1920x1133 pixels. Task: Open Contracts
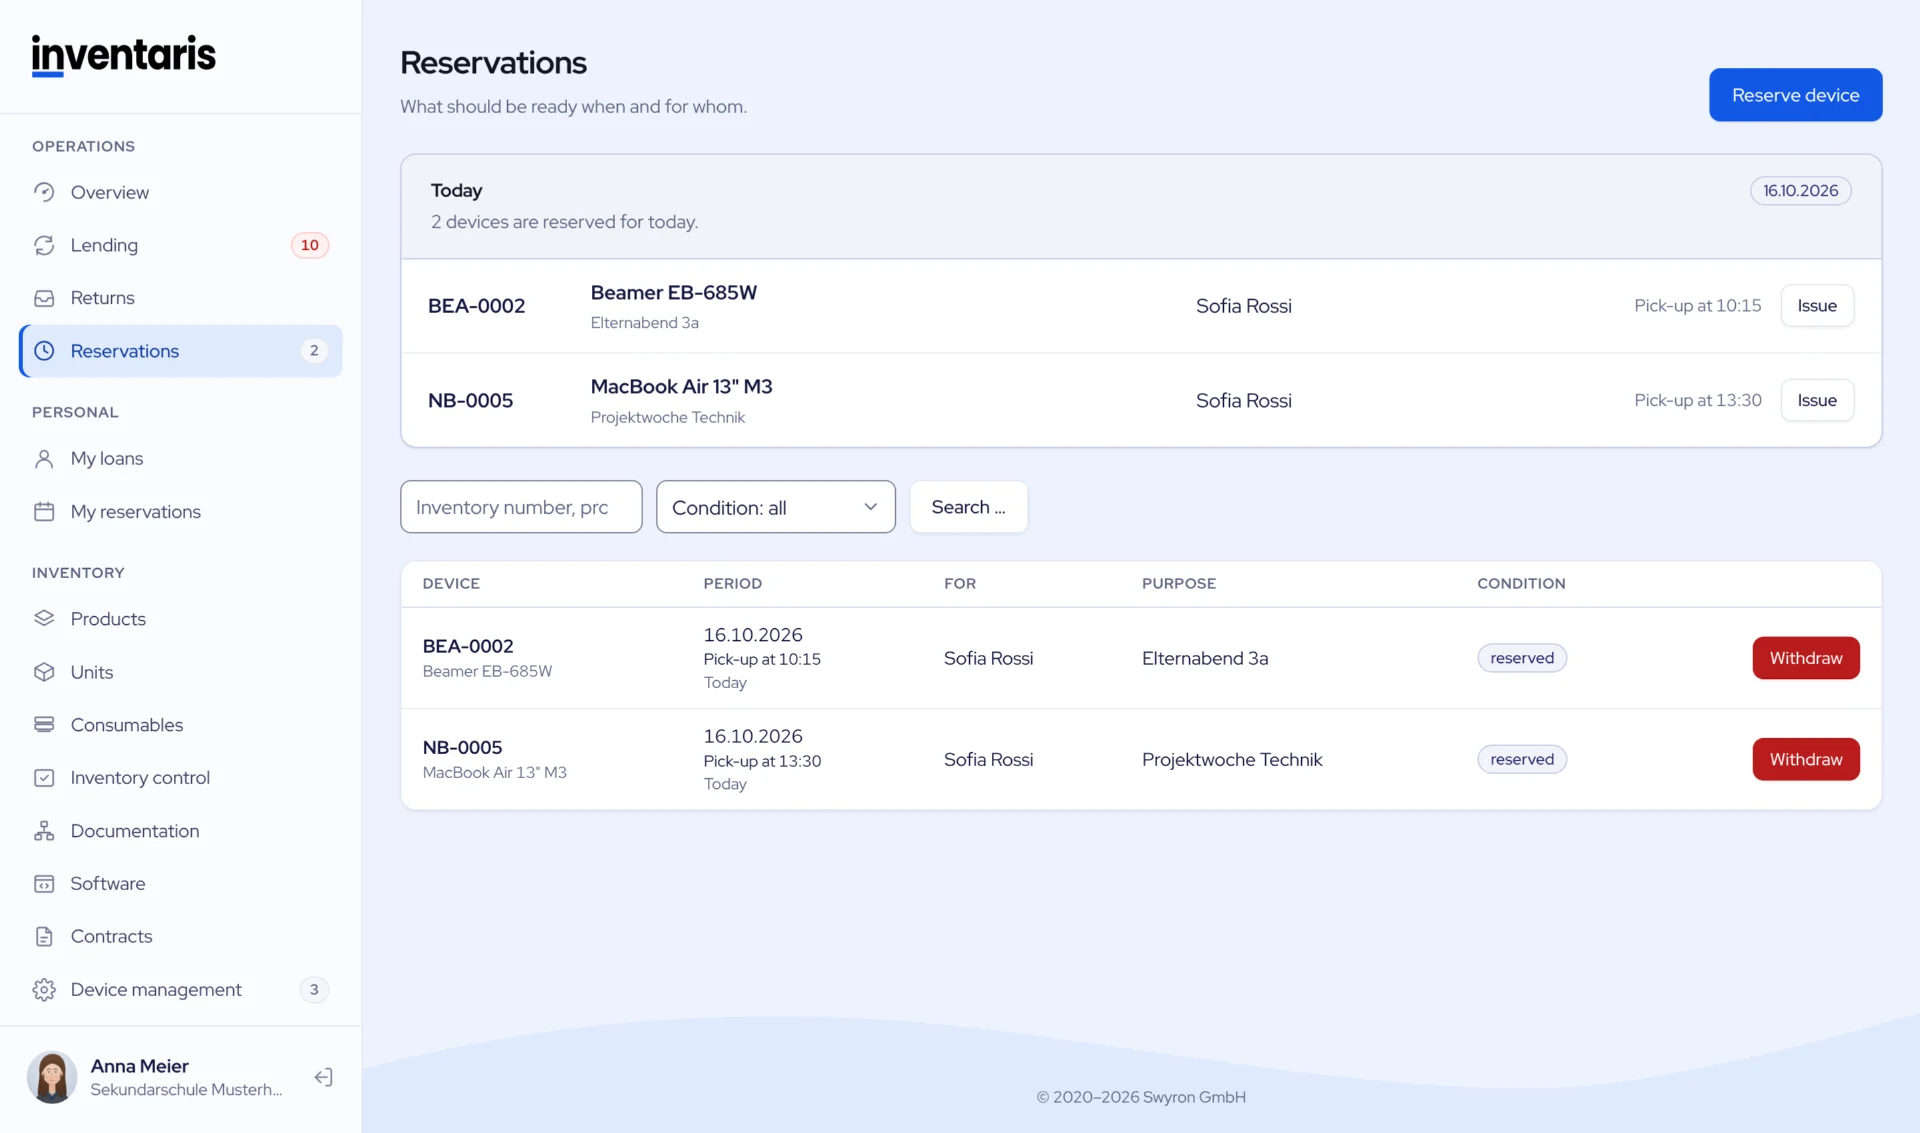pyautogui.click(x=181, y=936)
